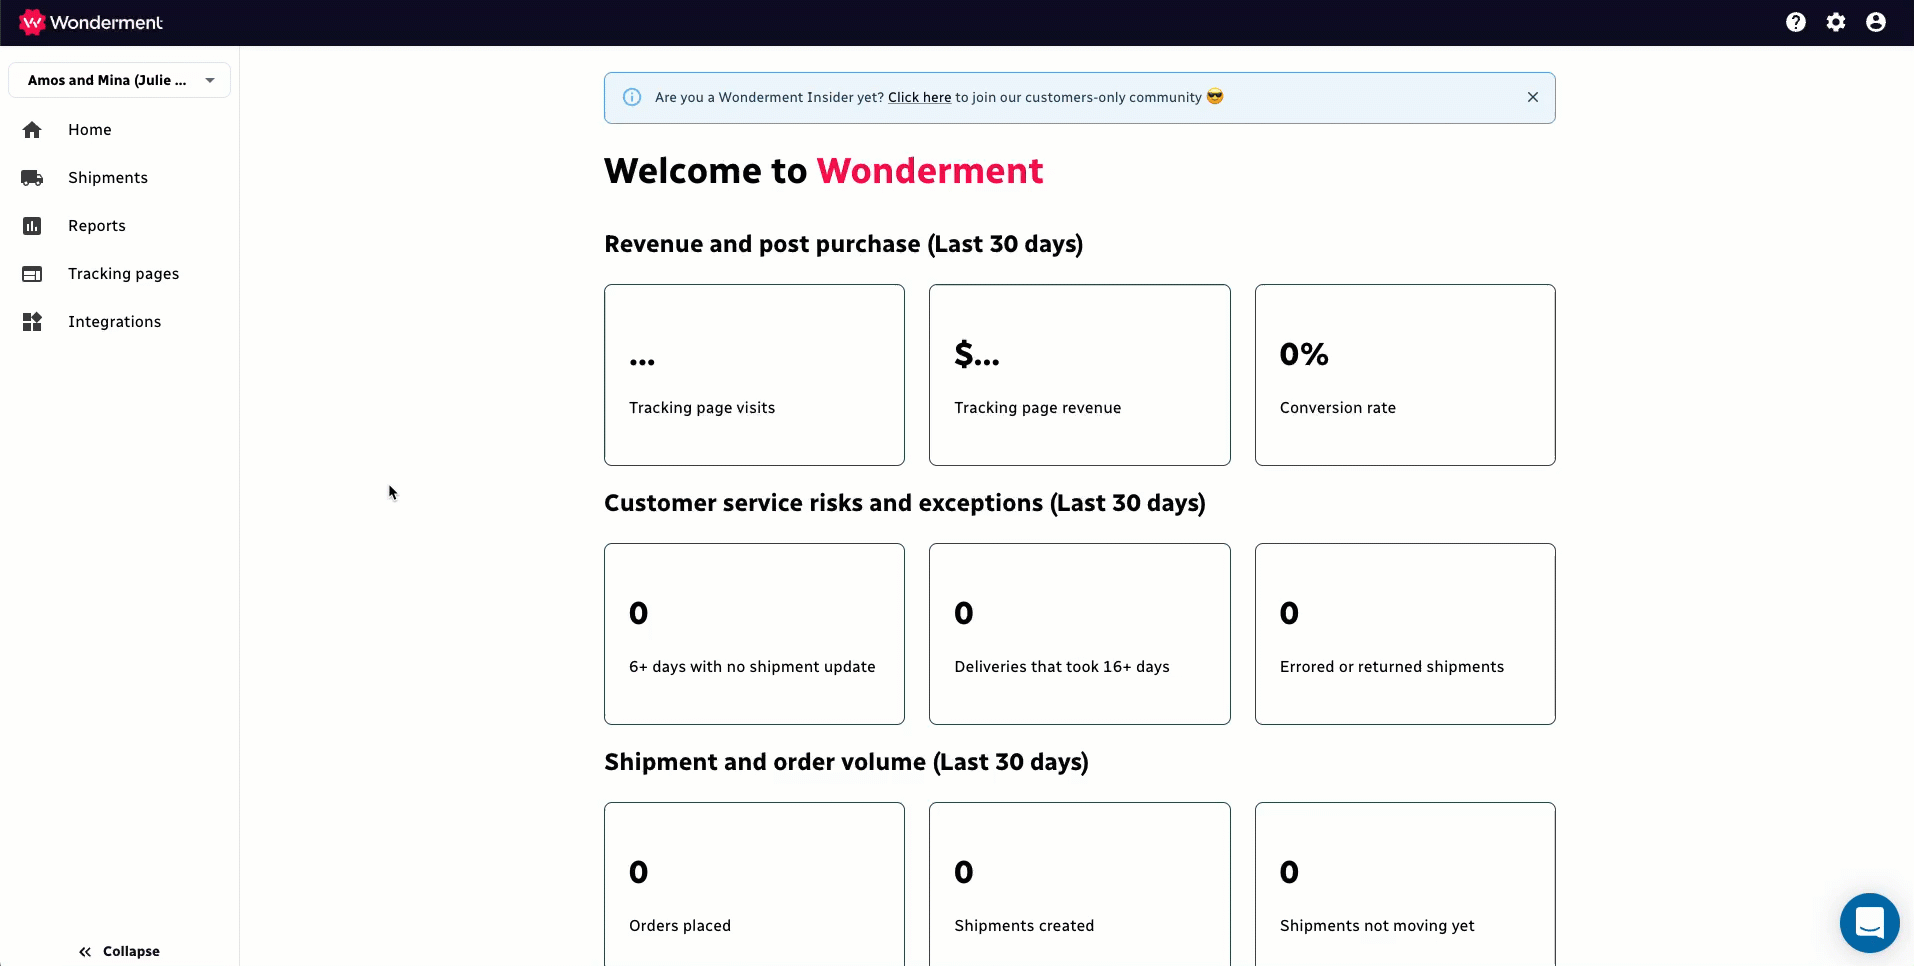Open Tracking pages from sidebar

tap(124, 274)
